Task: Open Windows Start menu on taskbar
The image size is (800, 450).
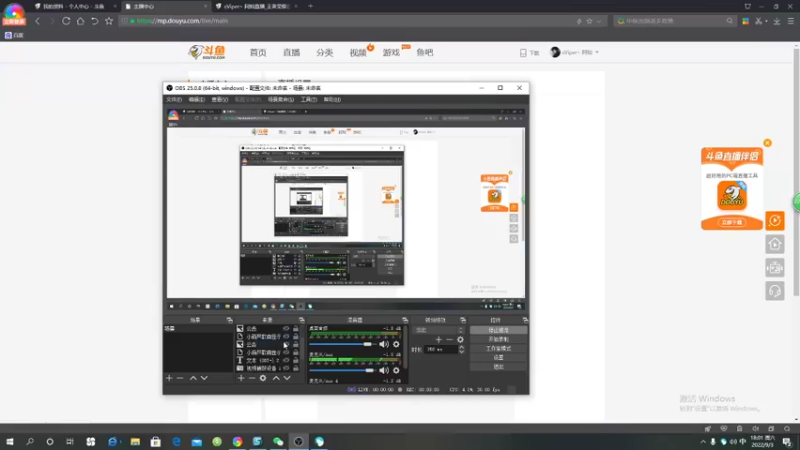Action: 10,442
